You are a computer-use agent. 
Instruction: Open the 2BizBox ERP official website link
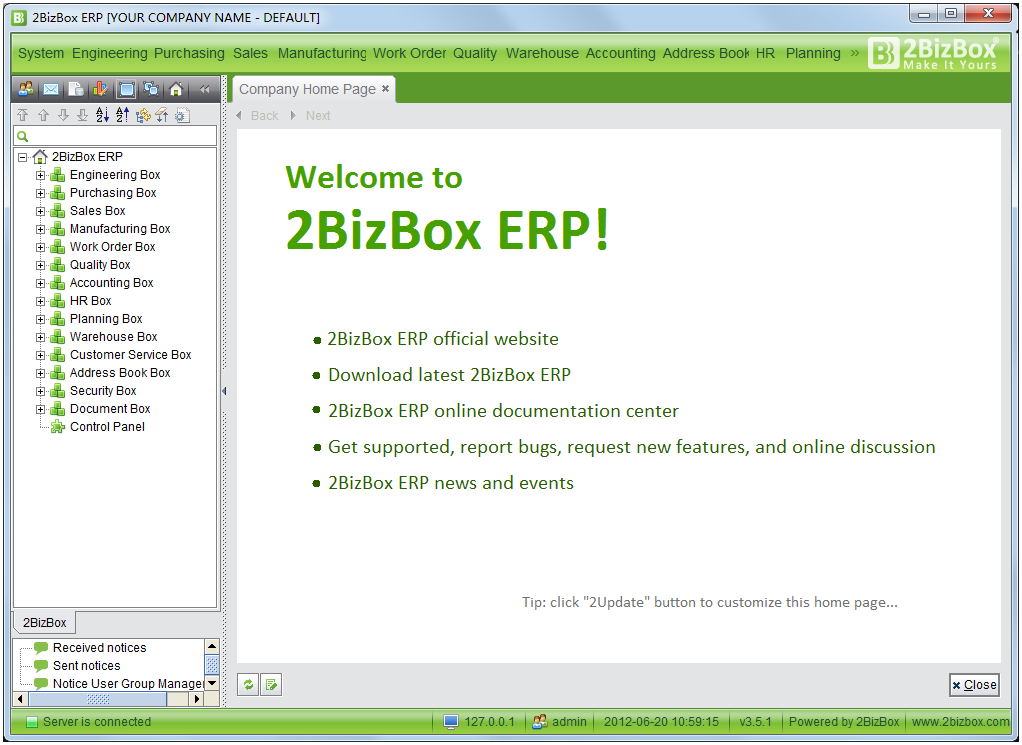click(x=443, y=339)
